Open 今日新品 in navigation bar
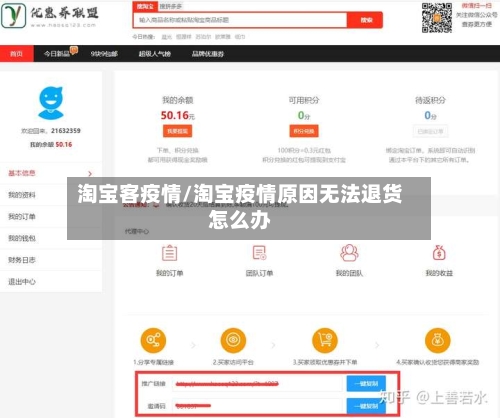Screen dimensions: 500x418 (57, 54)
